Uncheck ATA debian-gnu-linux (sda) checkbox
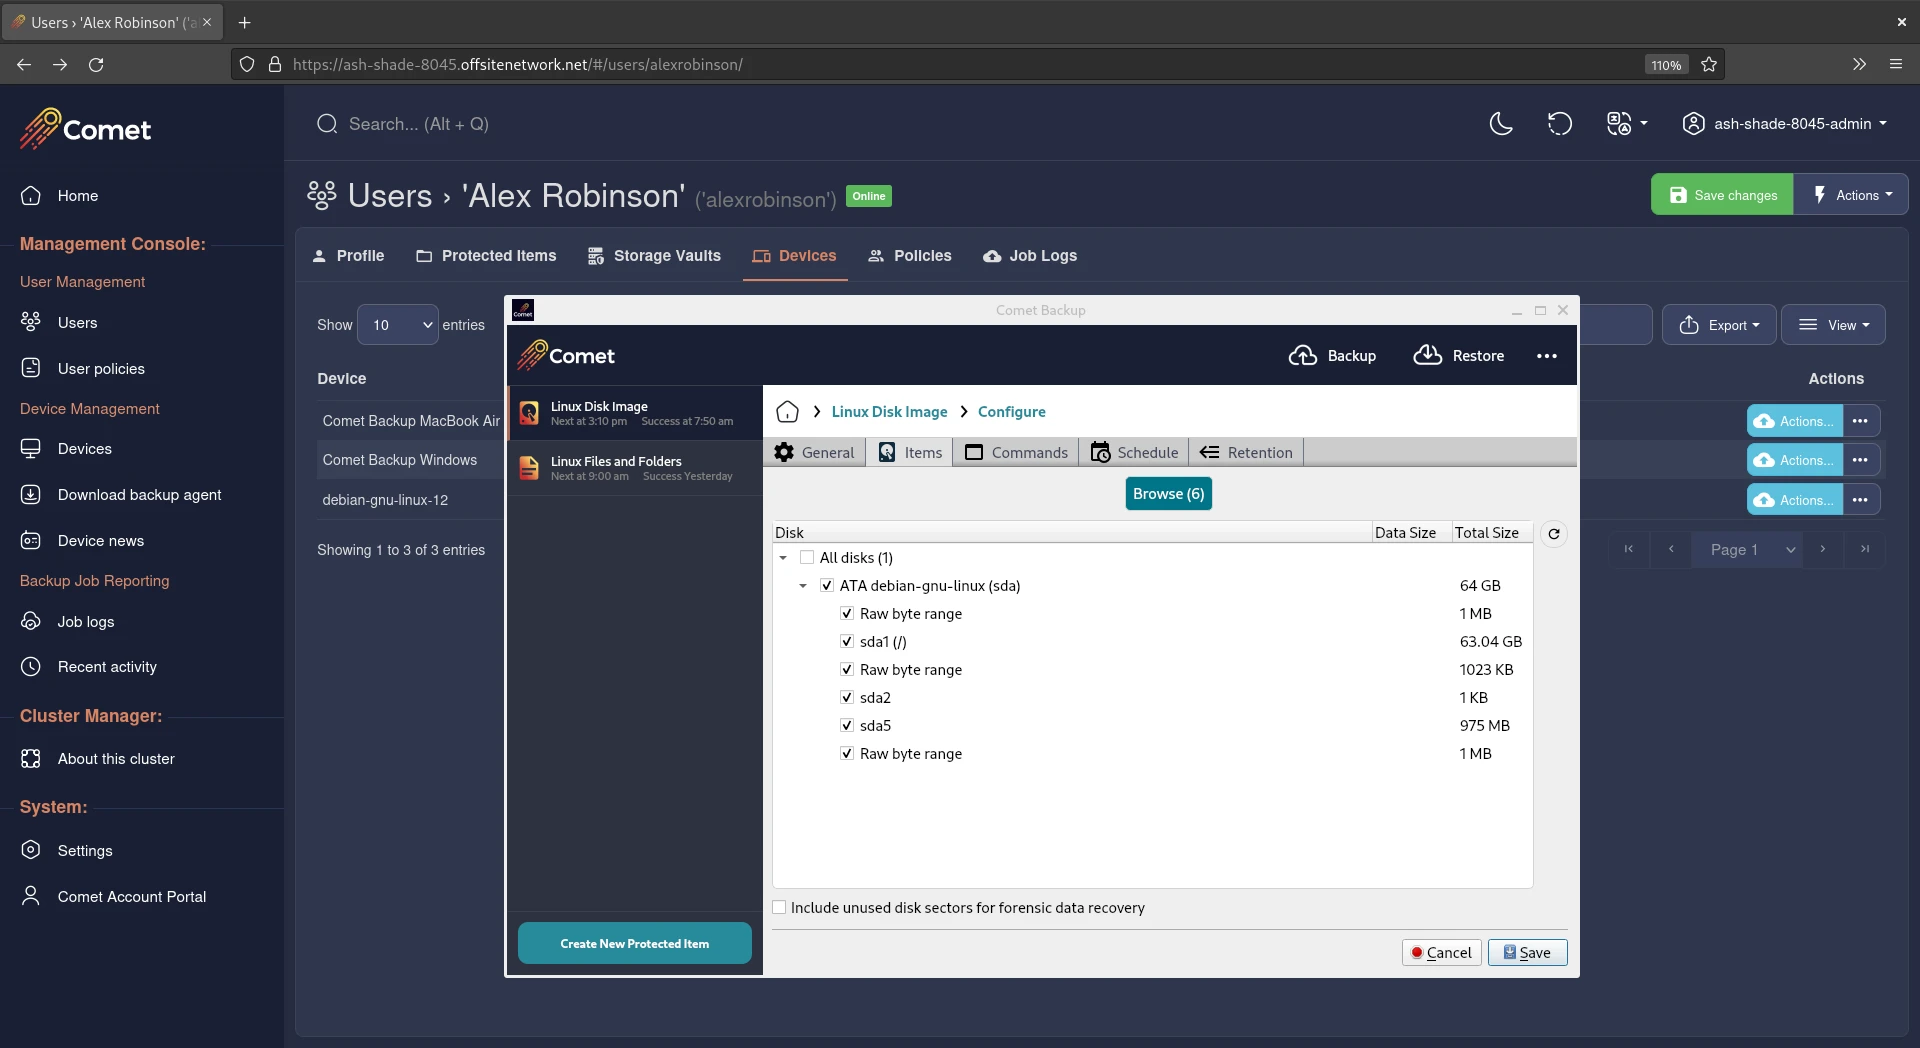The width and height of the screenshot is (1920, 1048). tap(827, 586)
